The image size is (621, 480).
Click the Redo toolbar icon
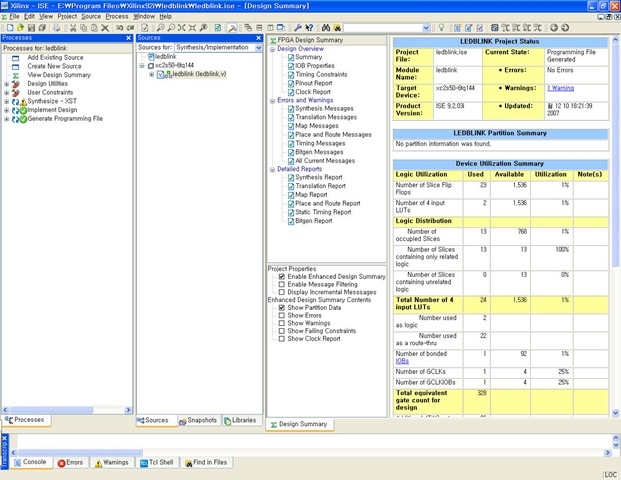130,27
